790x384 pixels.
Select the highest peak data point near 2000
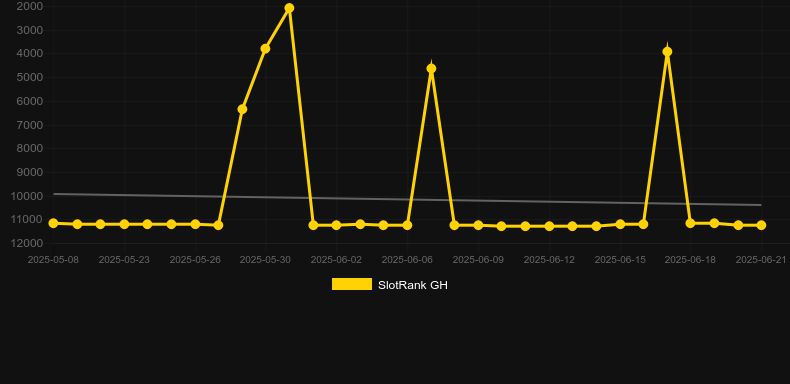[289, 8]
